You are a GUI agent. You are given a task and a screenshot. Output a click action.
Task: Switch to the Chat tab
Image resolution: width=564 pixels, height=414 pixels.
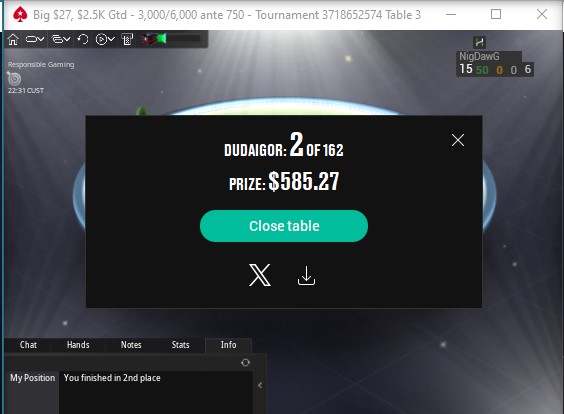(x=28, y=345)
